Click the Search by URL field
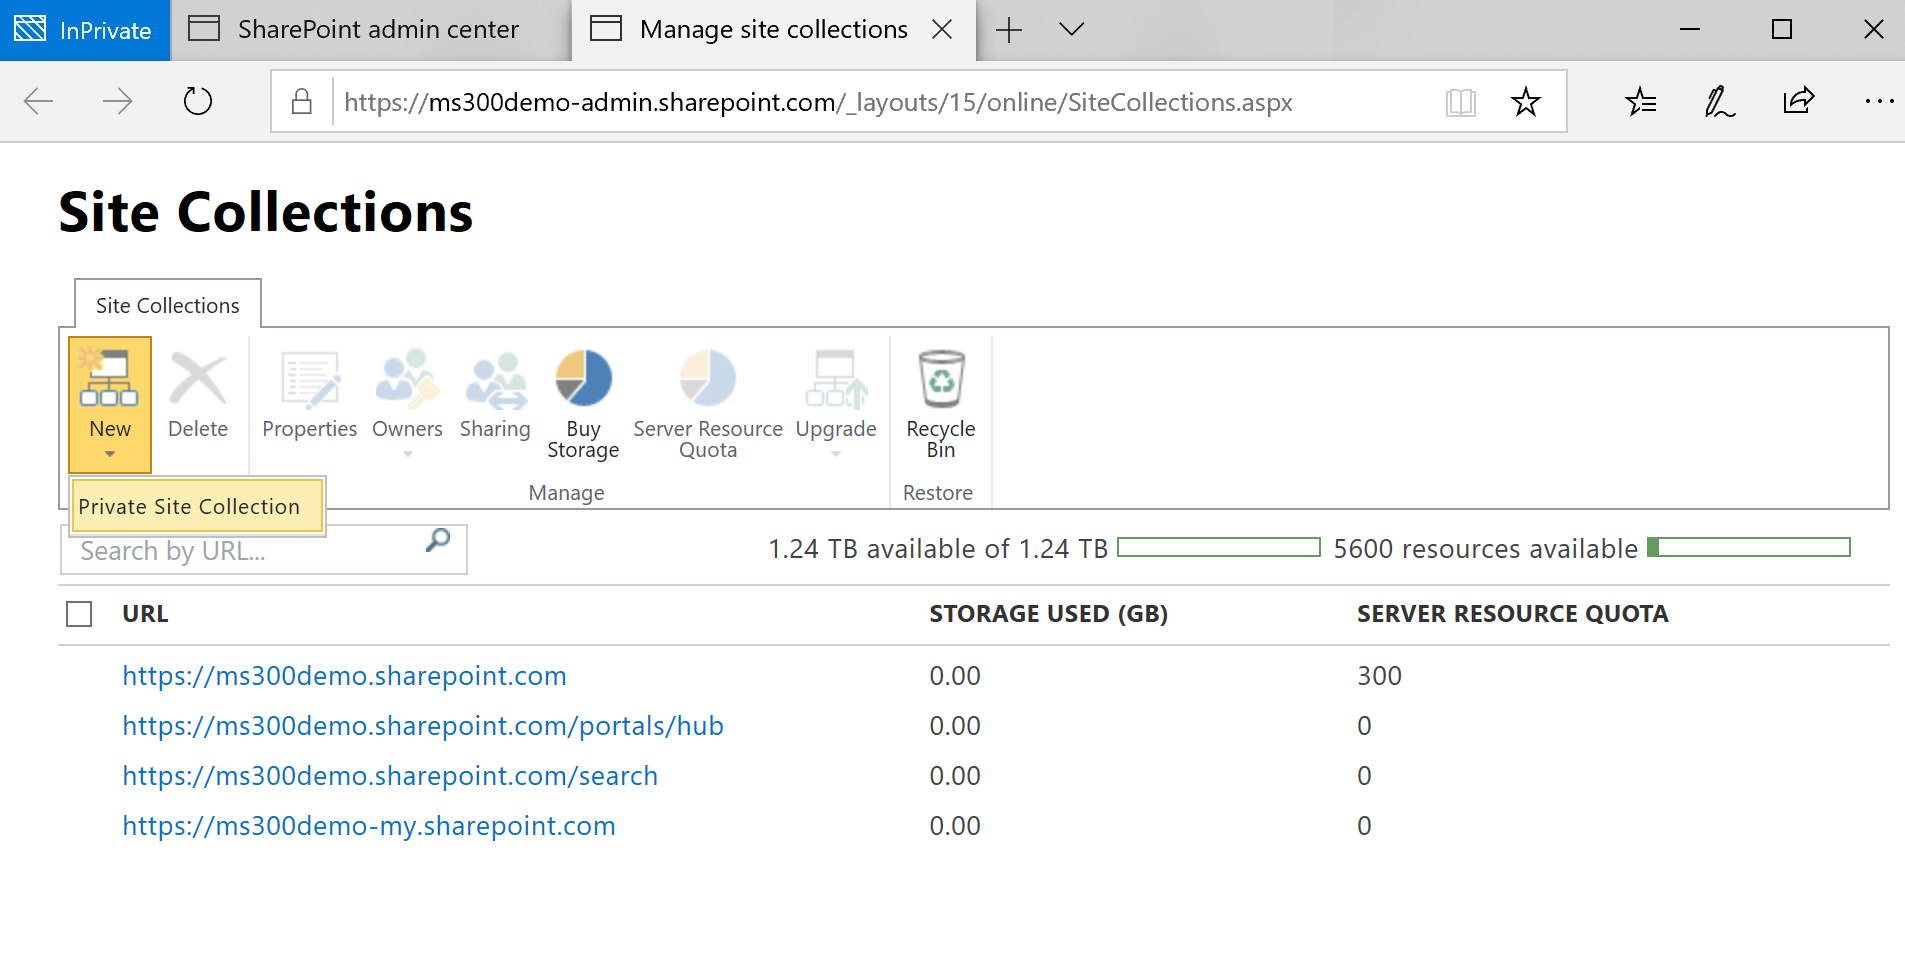 (x=245, y=551)
